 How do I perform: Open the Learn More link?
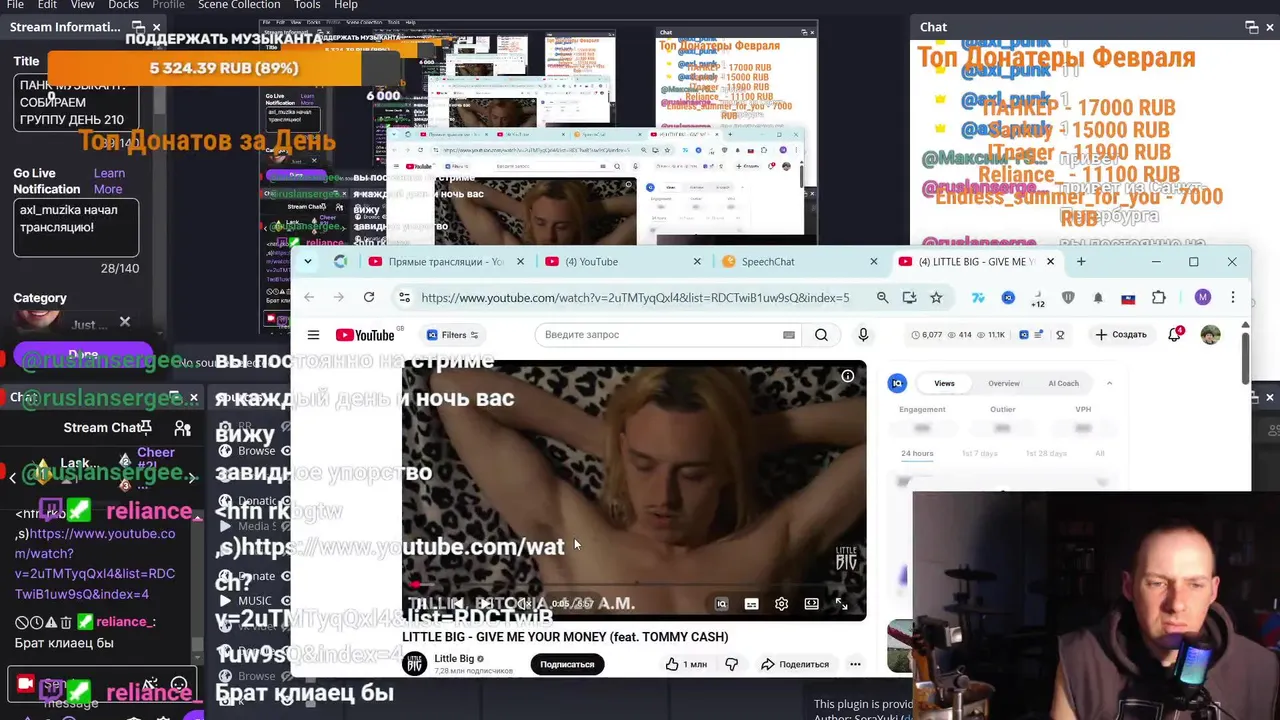[x=109, y=181]
